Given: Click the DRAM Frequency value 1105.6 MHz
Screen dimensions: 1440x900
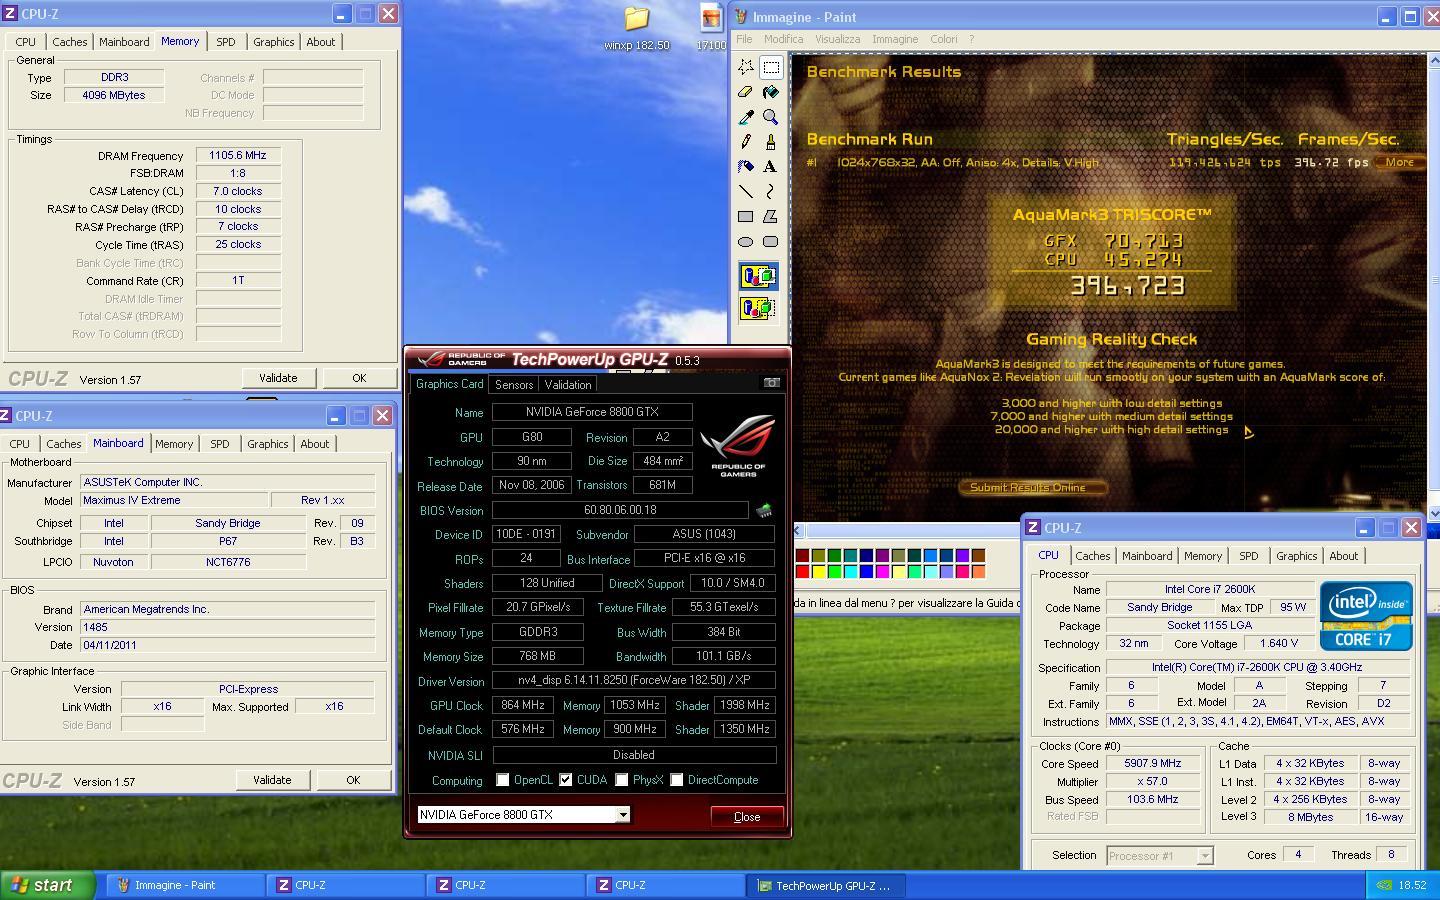Looking at the screenshot, I should 238,155.
